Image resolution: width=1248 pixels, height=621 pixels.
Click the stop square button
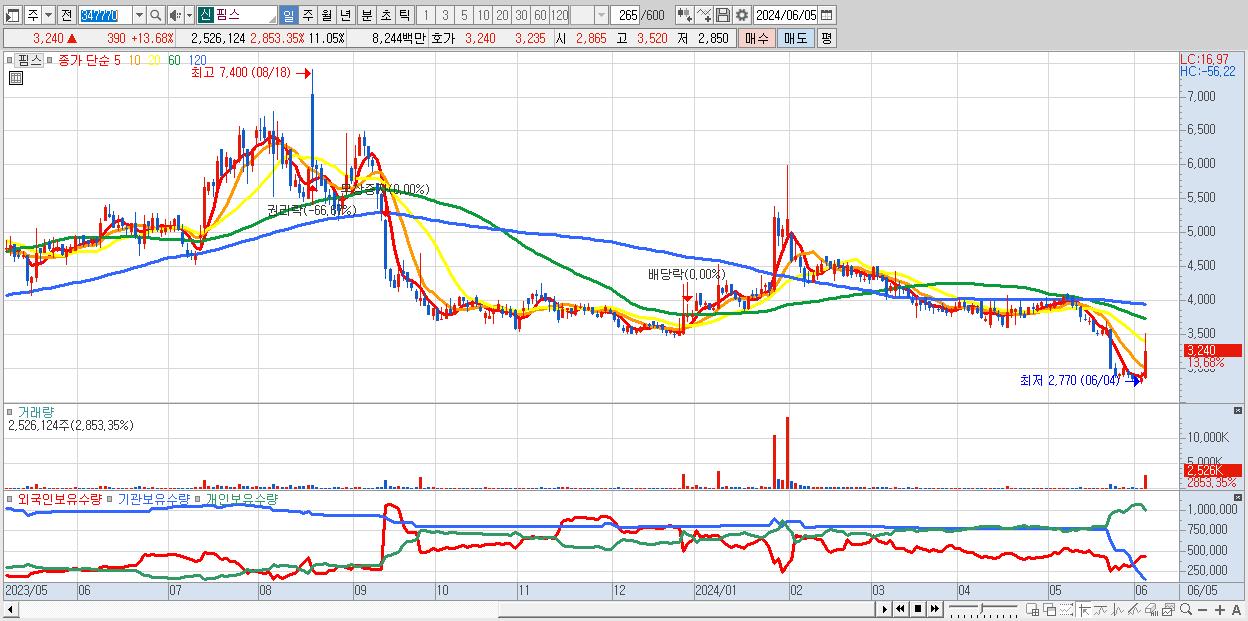tap(918, 609)
